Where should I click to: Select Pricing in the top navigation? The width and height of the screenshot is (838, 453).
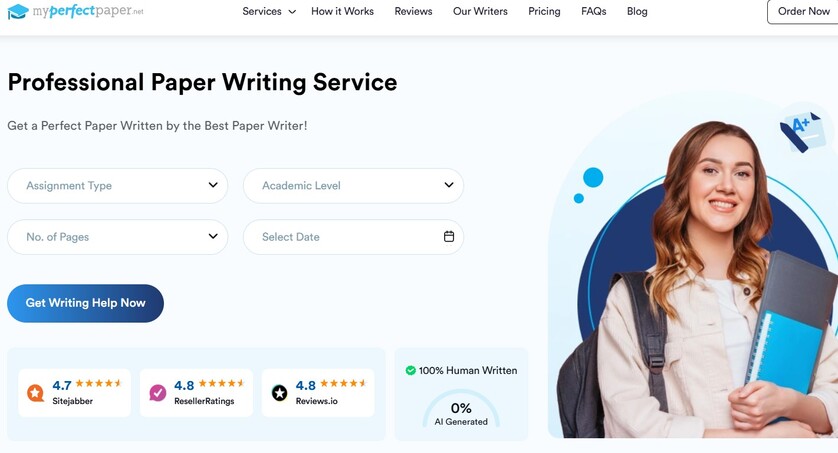click(544, 11)
